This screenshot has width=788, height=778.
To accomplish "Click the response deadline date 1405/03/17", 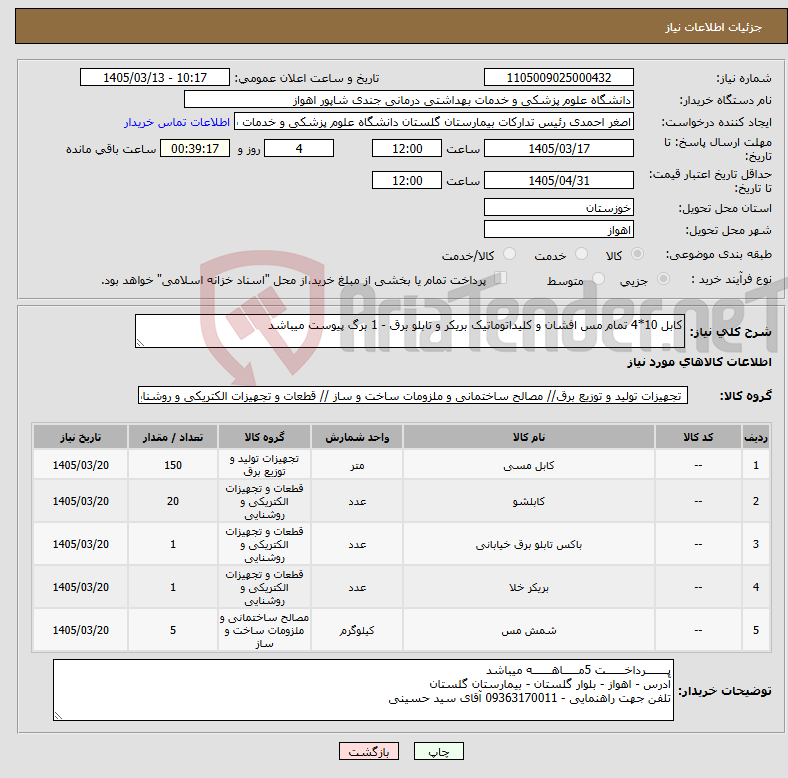I will tap(558, 148).
